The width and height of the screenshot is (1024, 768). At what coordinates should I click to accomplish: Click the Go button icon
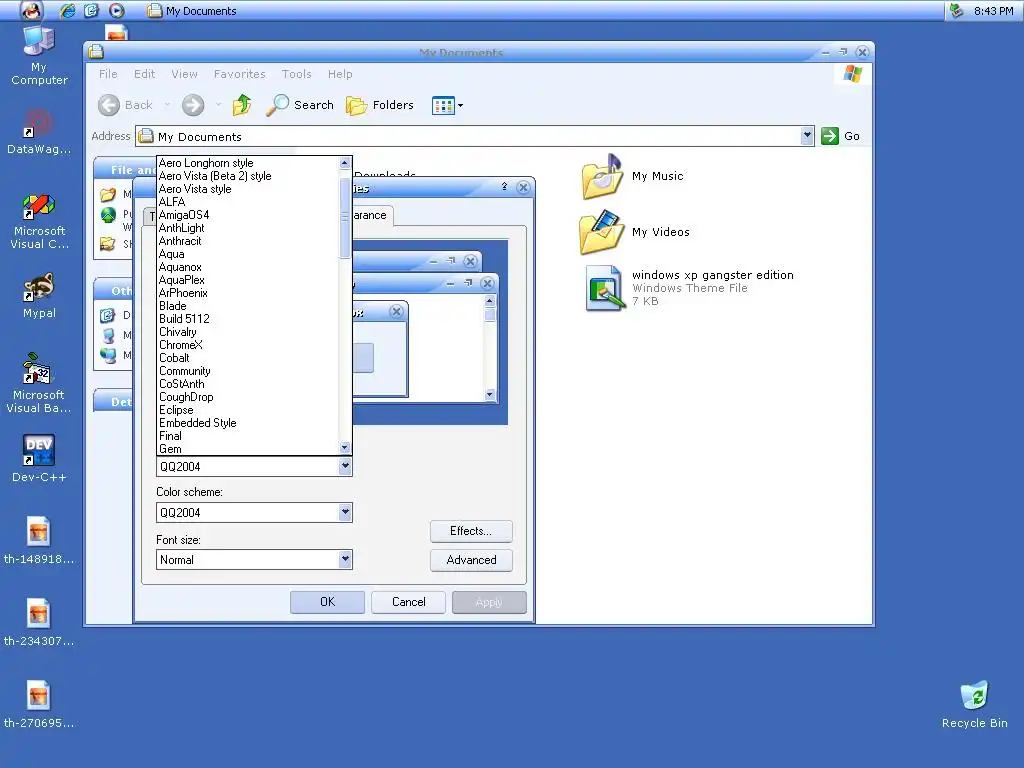pyautogui.click(x=829, y=136)
